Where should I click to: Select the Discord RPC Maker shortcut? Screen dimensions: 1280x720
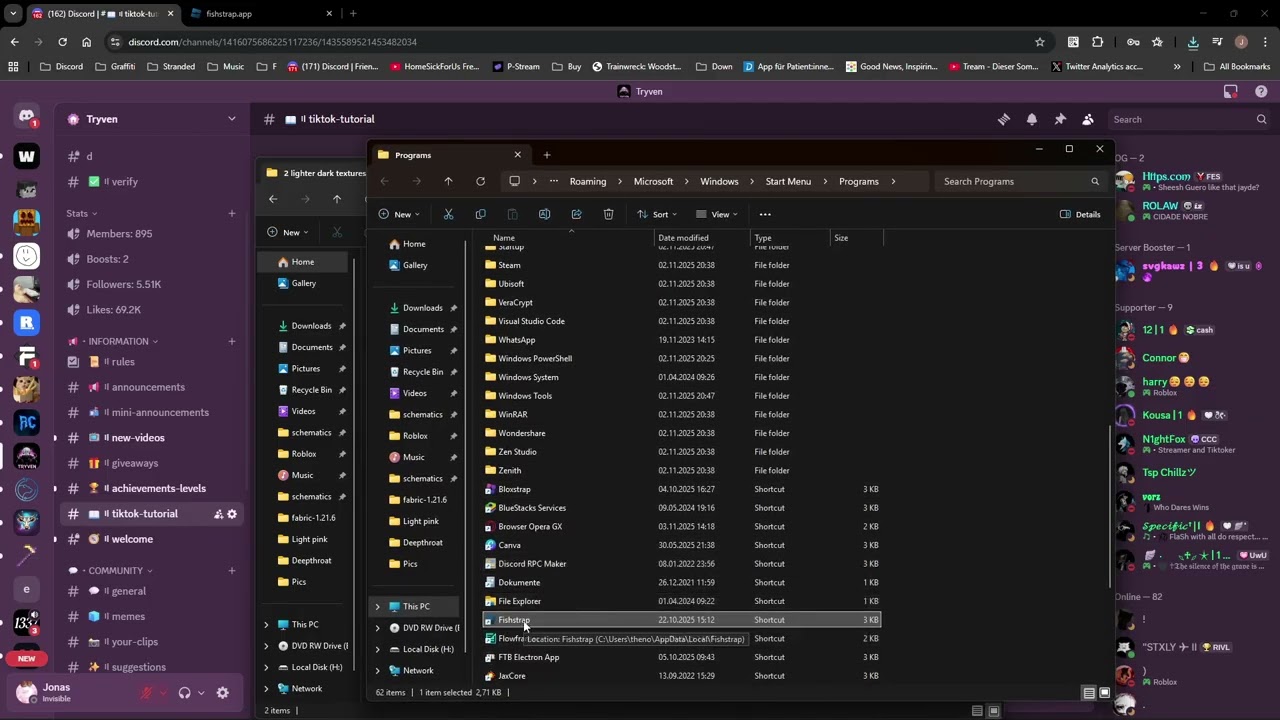681,564
